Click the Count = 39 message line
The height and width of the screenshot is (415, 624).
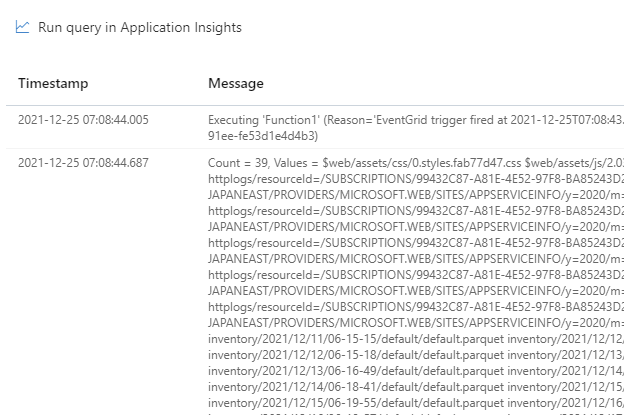(416, 163)
